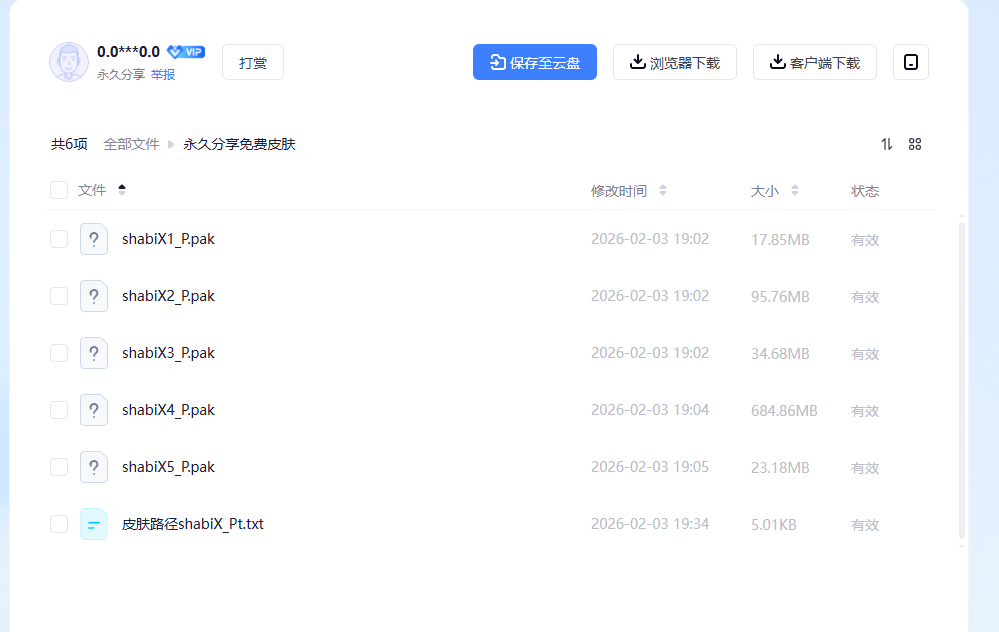Open the 全部文件 breadcrumb
The width and height of the screenshot is (999, 632).
(131, 144)
